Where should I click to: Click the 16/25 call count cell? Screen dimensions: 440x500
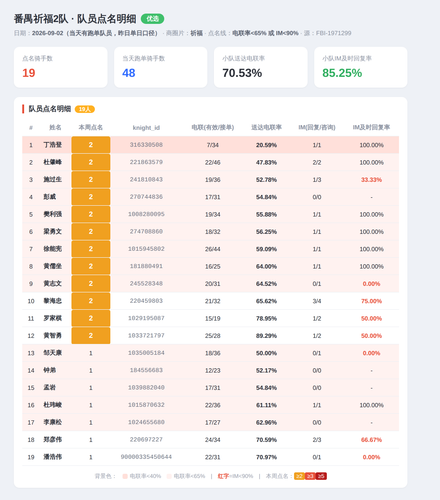(x=213, y=266)
